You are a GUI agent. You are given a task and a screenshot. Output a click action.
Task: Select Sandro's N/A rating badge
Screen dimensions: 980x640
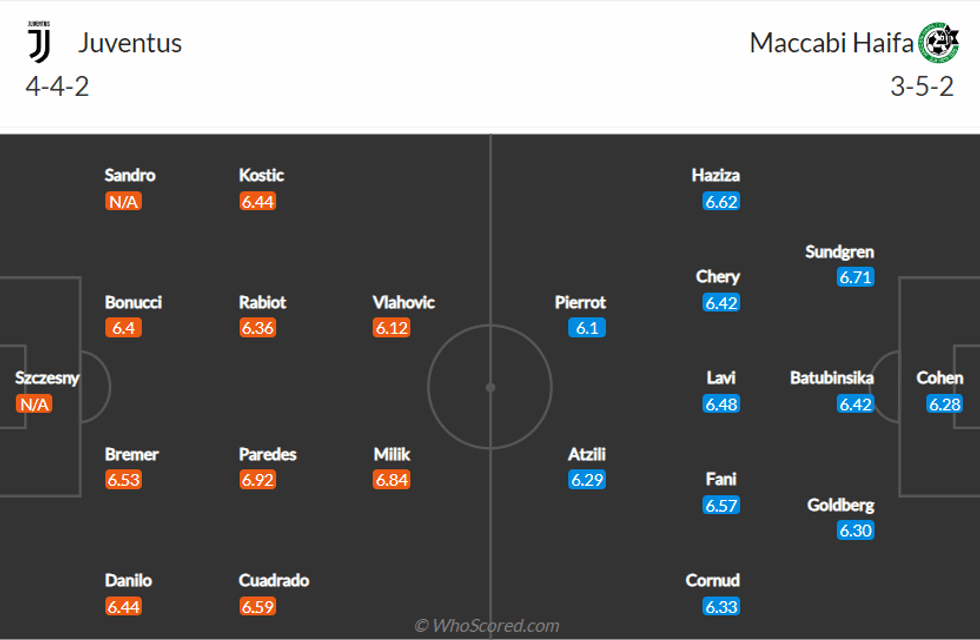(x=124, y=202)
